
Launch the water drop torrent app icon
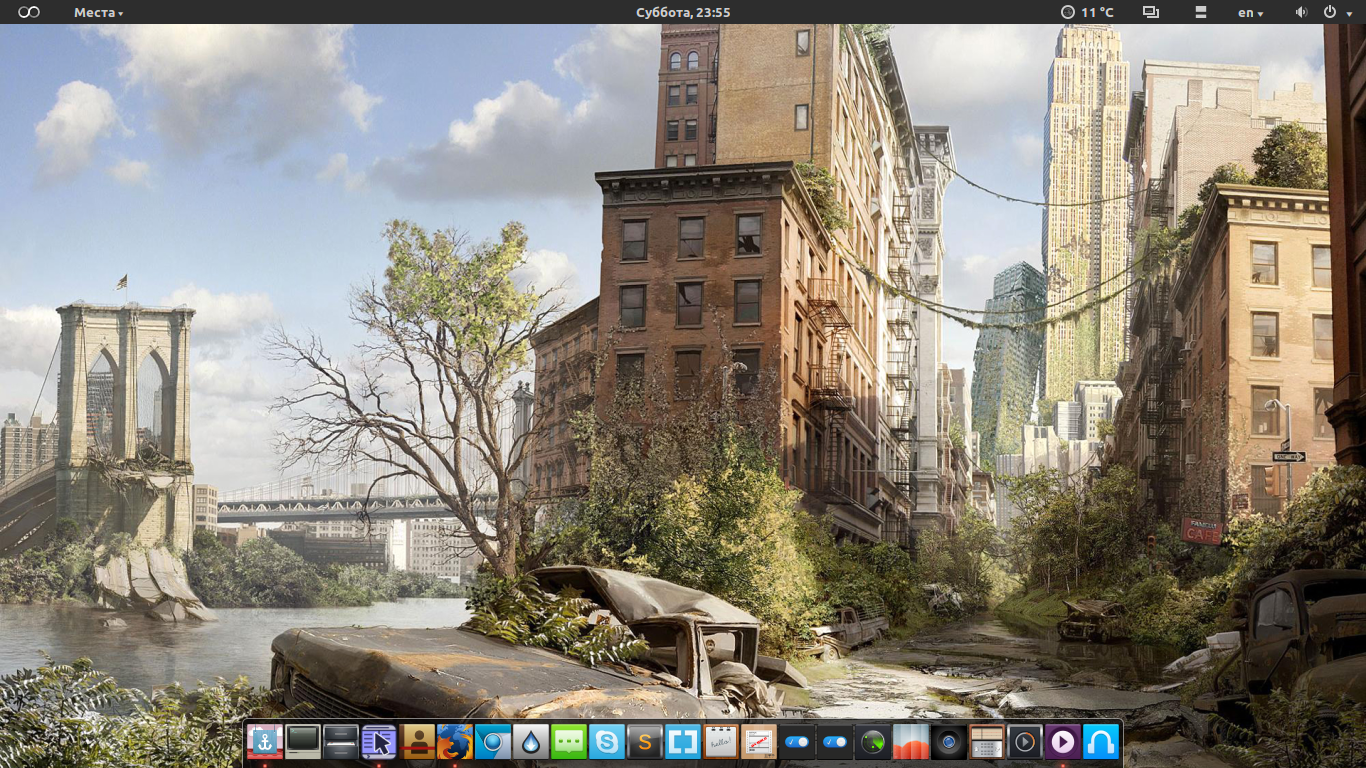531,742
